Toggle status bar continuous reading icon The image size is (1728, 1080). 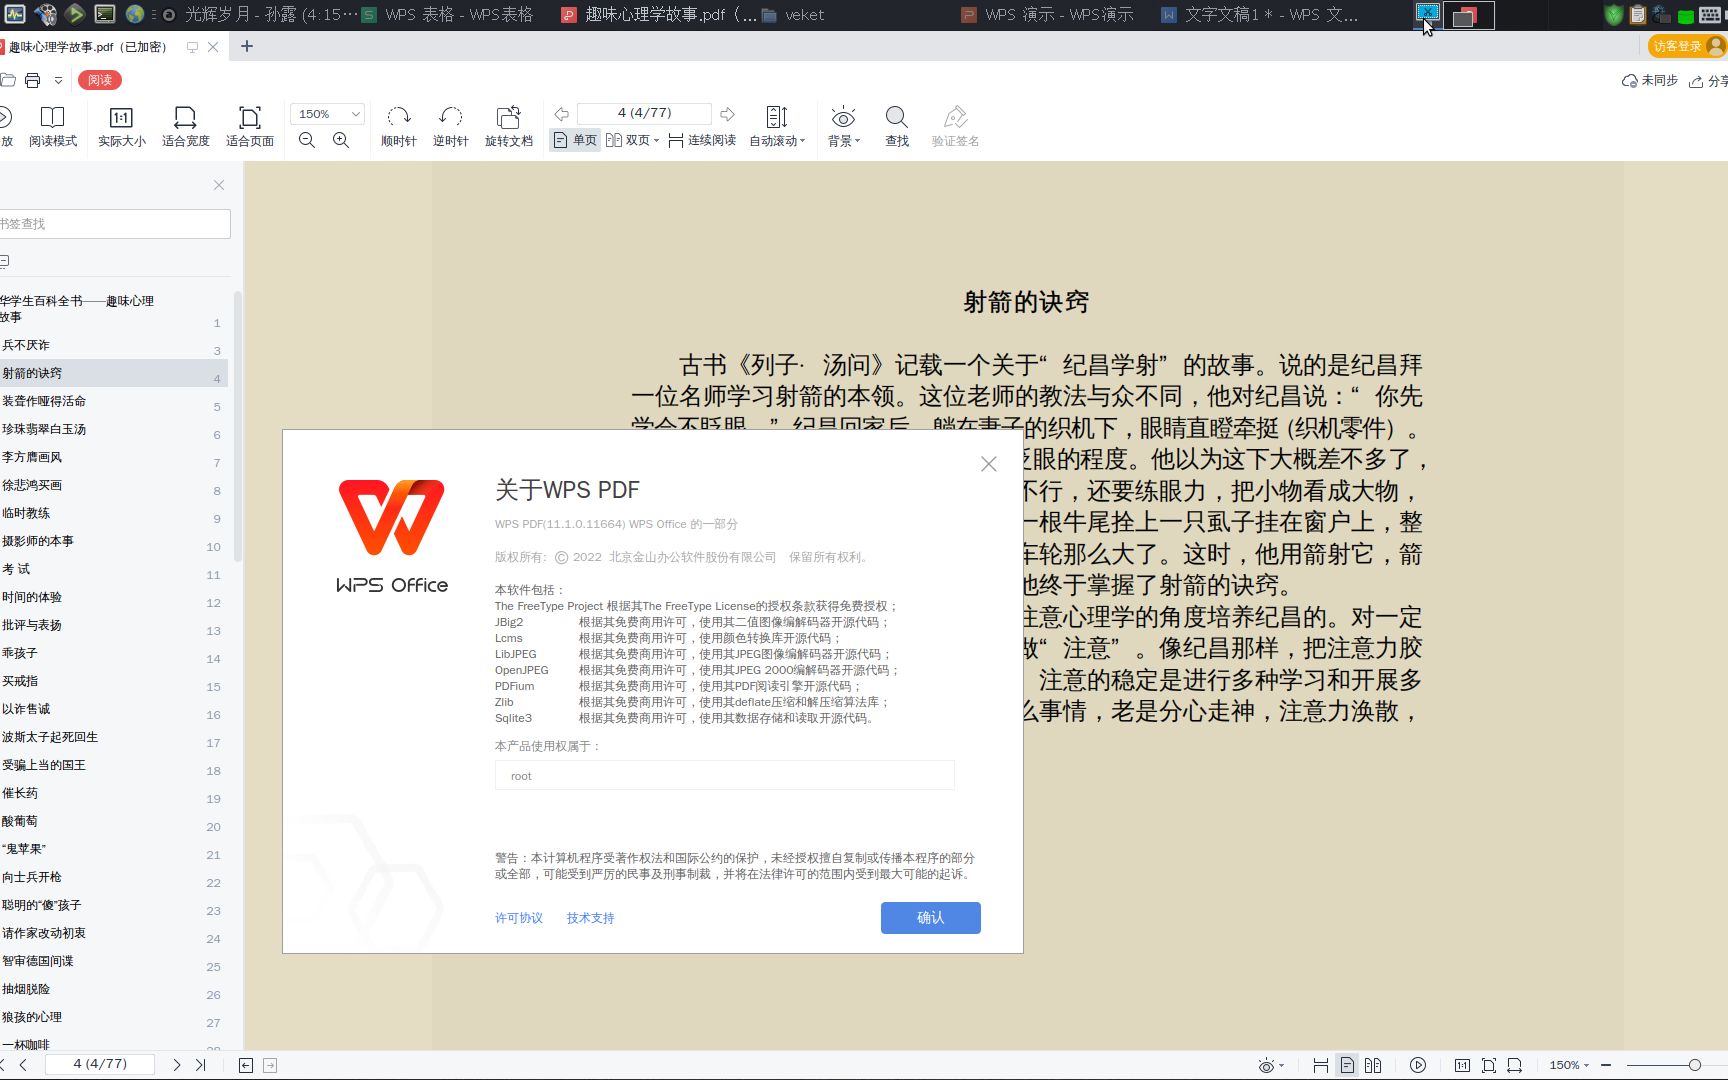1321,1065
